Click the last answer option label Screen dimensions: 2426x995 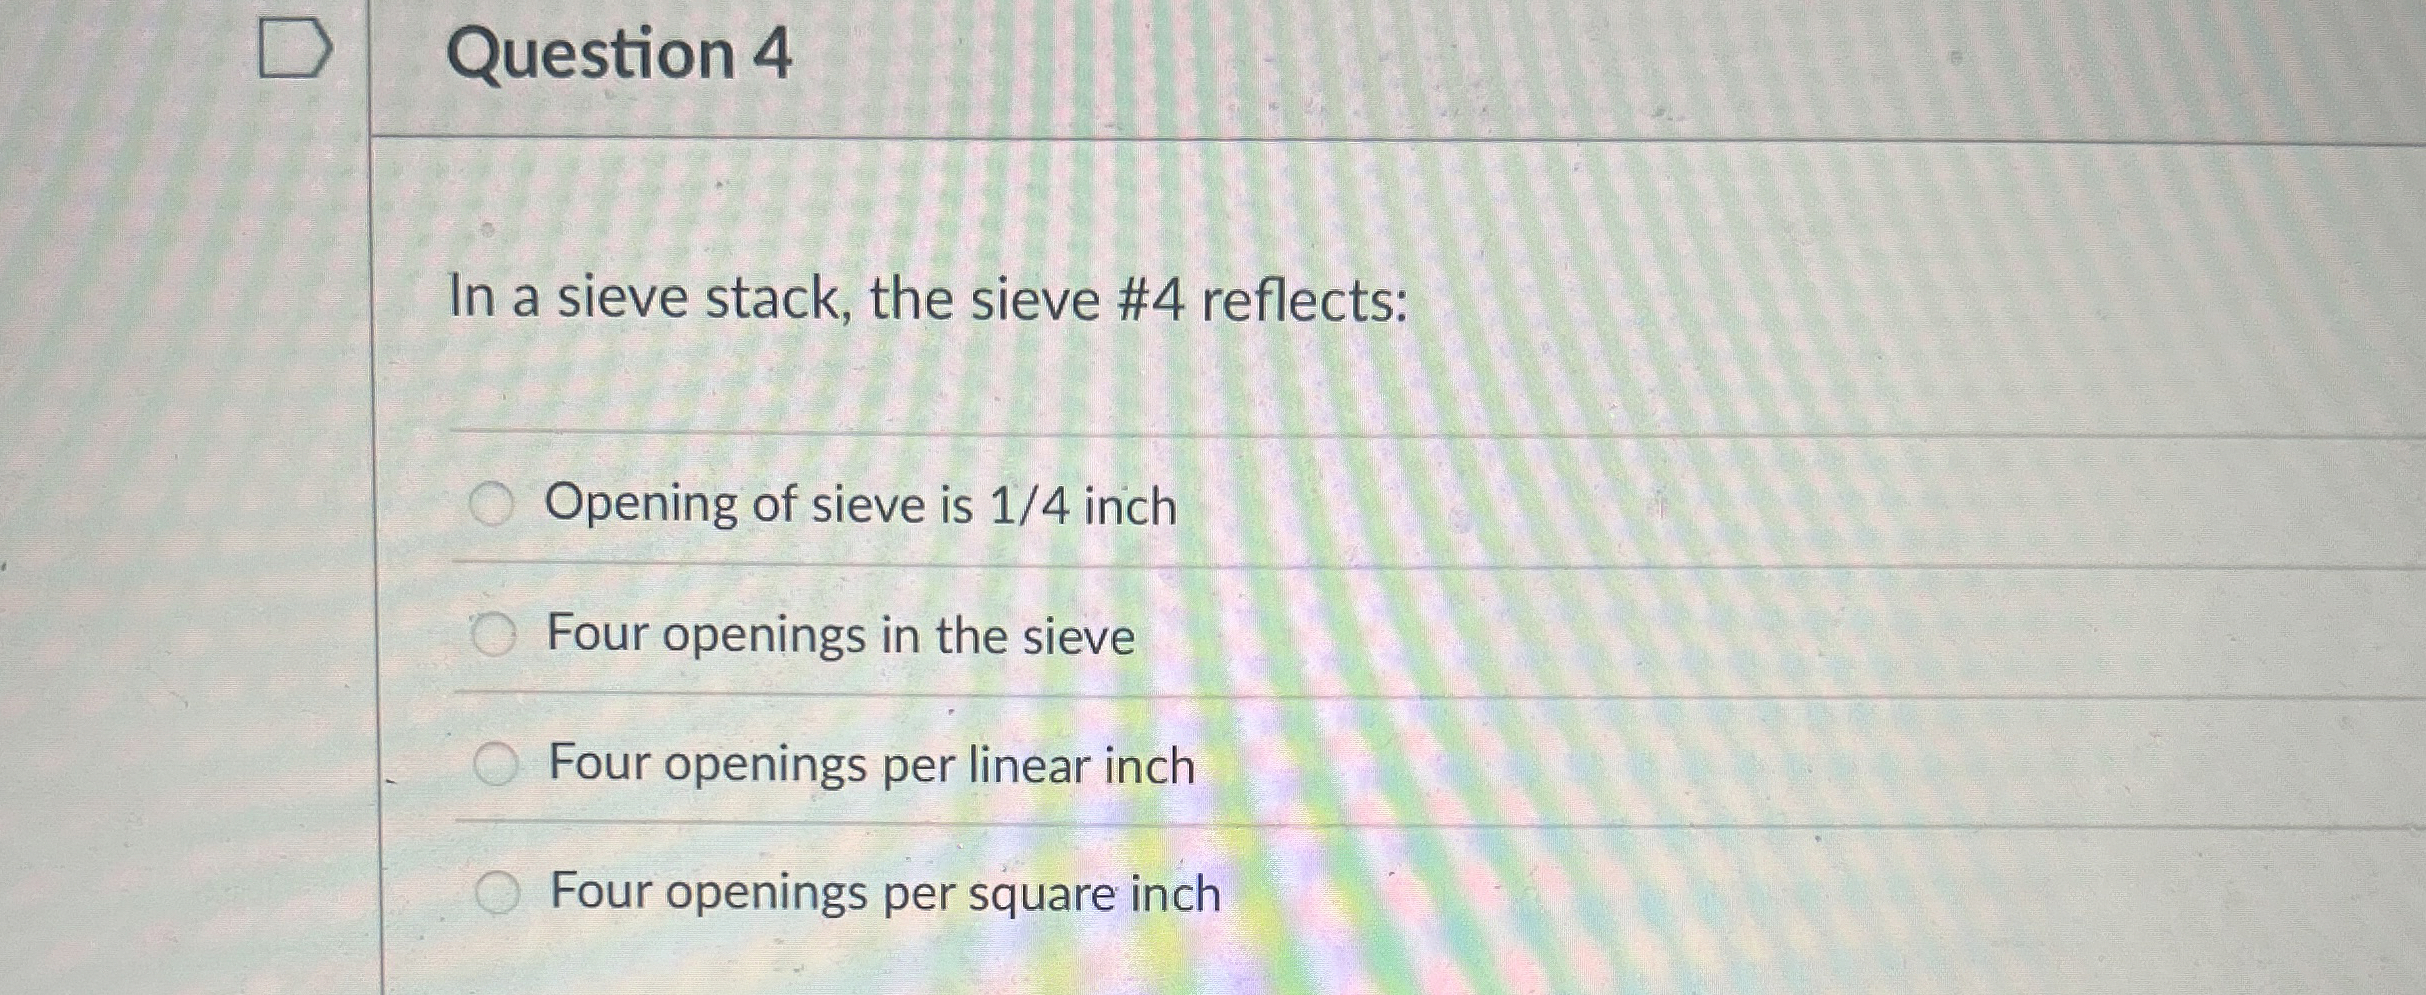pyautogui.click(x=882, y=892)
